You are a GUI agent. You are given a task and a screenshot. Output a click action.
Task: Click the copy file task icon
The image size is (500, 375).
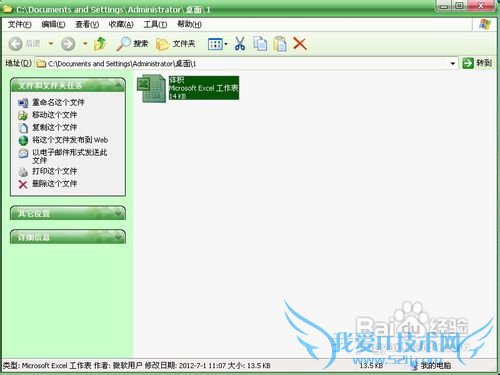click(x=23, y=128)
